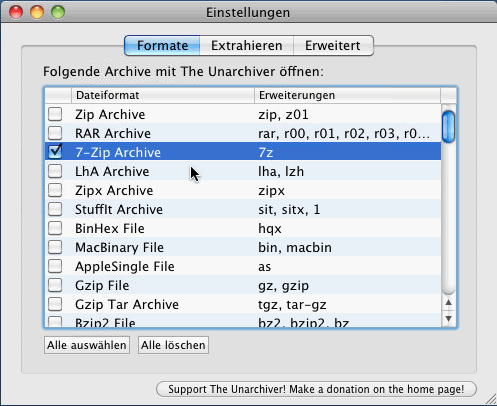Image resolution: width=497 pixels, height=406 pixels.
Task: Uncheck the 7-Zip Archive checkbox
Action: click(55, 152)
